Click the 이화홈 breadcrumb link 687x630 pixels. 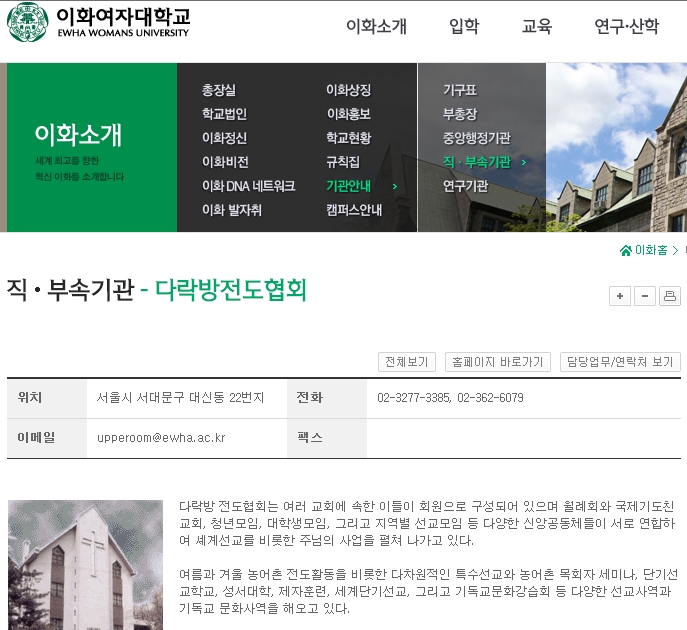[651, 251]
